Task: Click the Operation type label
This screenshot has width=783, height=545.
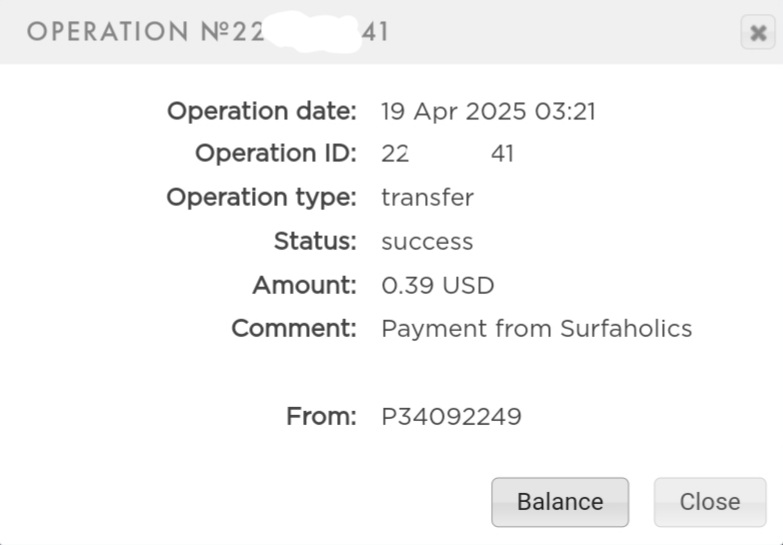Action: [261, 197]
